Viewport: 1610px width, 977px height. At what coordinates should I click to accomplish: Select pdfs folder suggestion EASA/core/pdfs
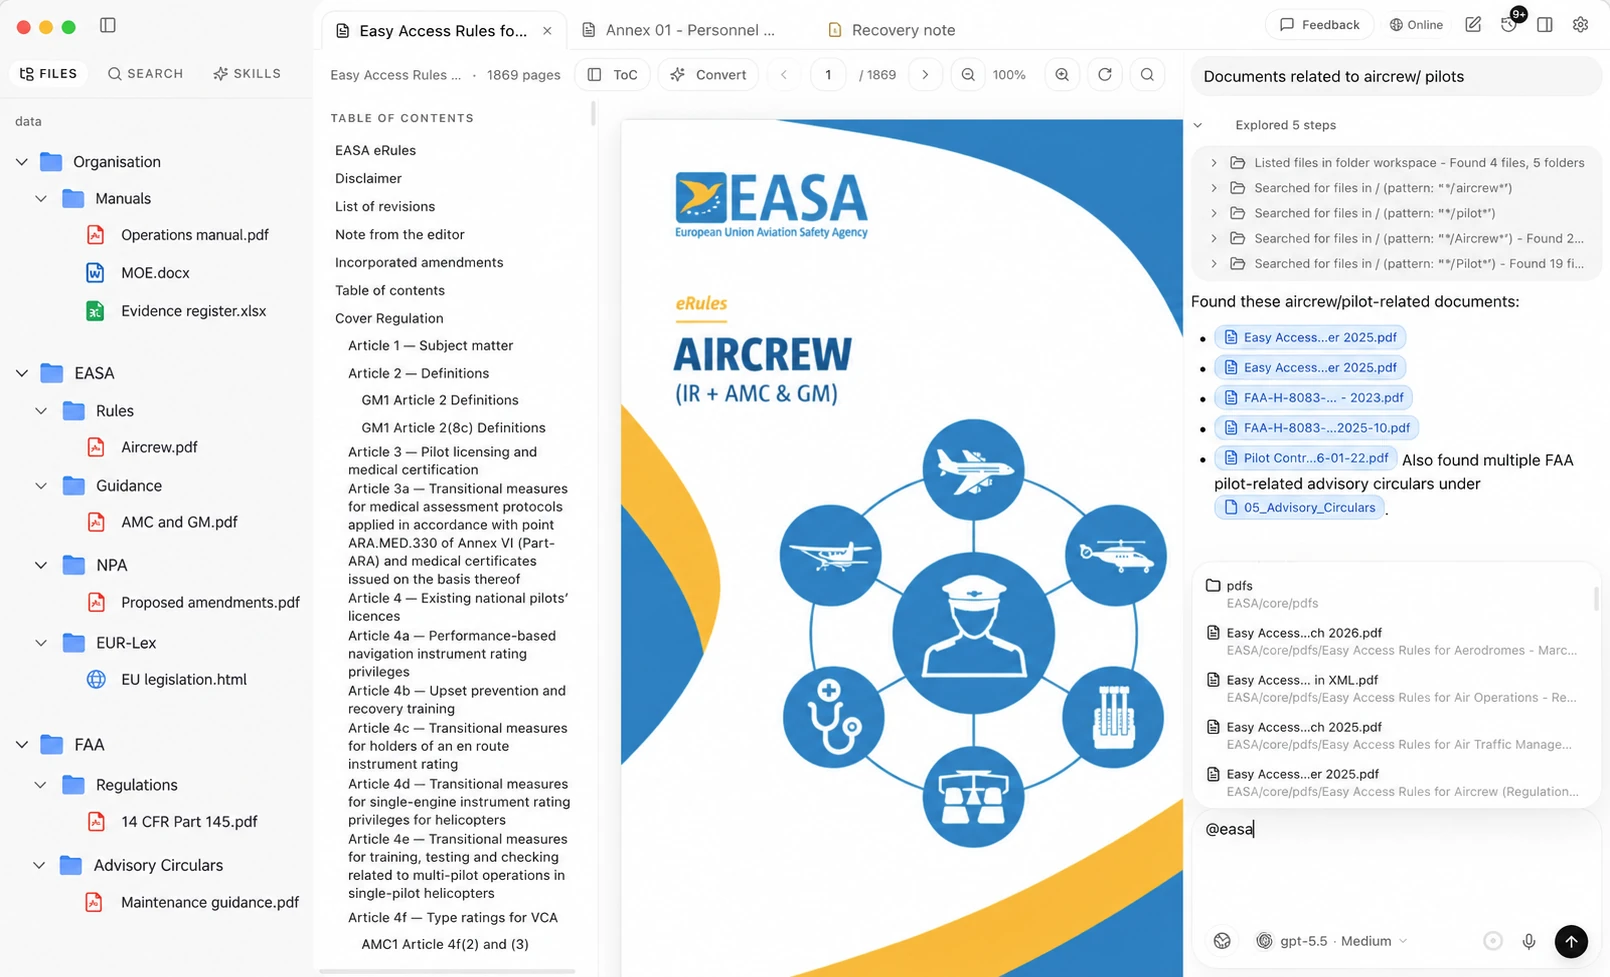click(1395, 594)
